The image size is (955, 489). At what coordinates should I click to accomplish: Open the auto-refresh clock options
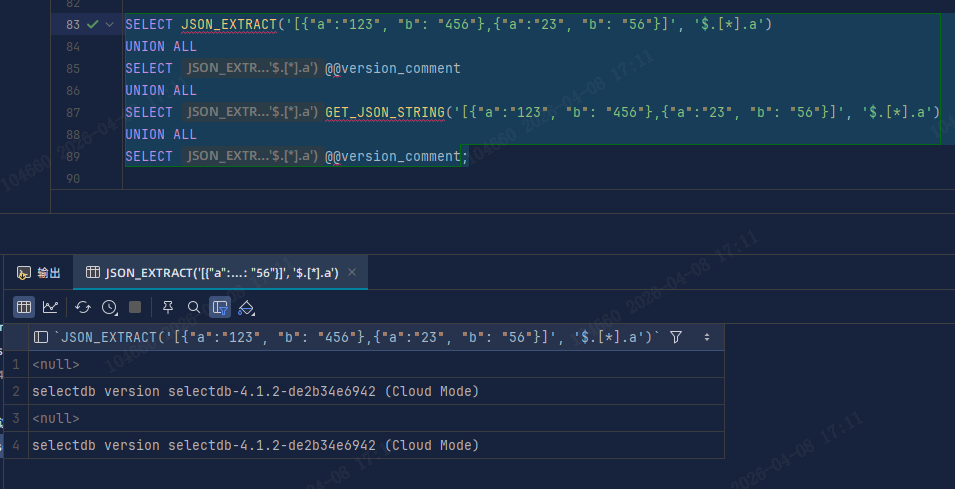tap(110, 307)
